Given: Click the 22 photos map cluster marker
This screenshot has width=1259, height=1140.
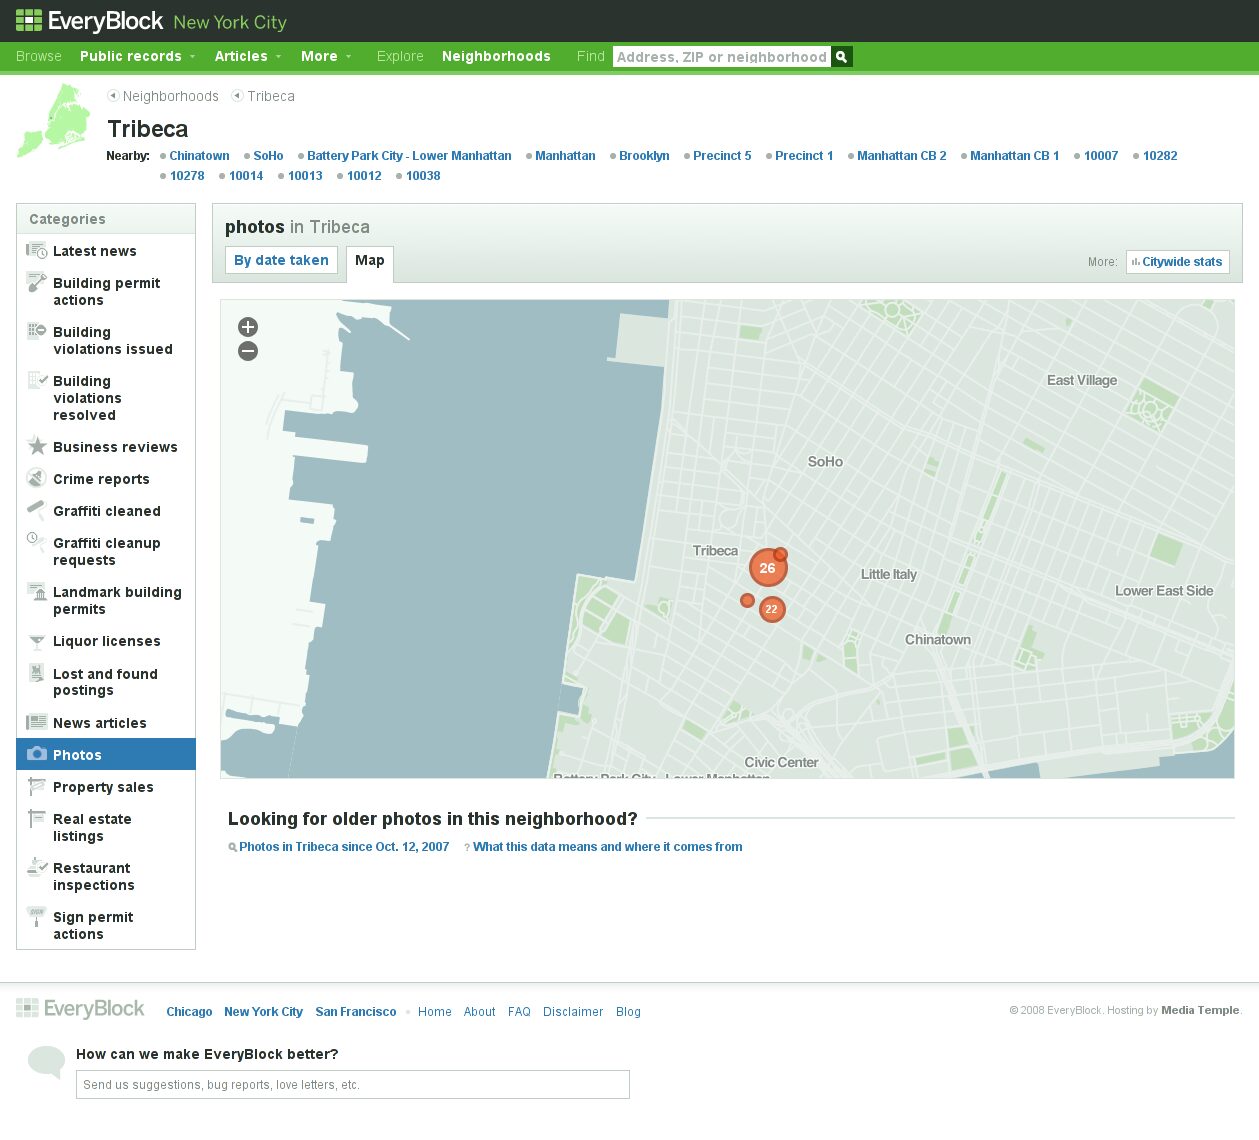Looking at the screenshot, I should coord(771,609).
